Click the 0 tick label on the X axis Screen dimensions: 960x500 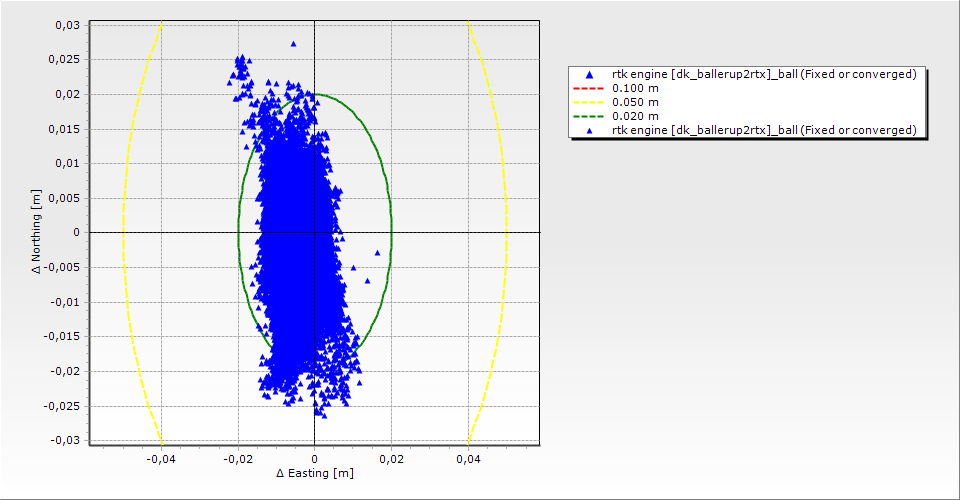click(x=315, y=459)
